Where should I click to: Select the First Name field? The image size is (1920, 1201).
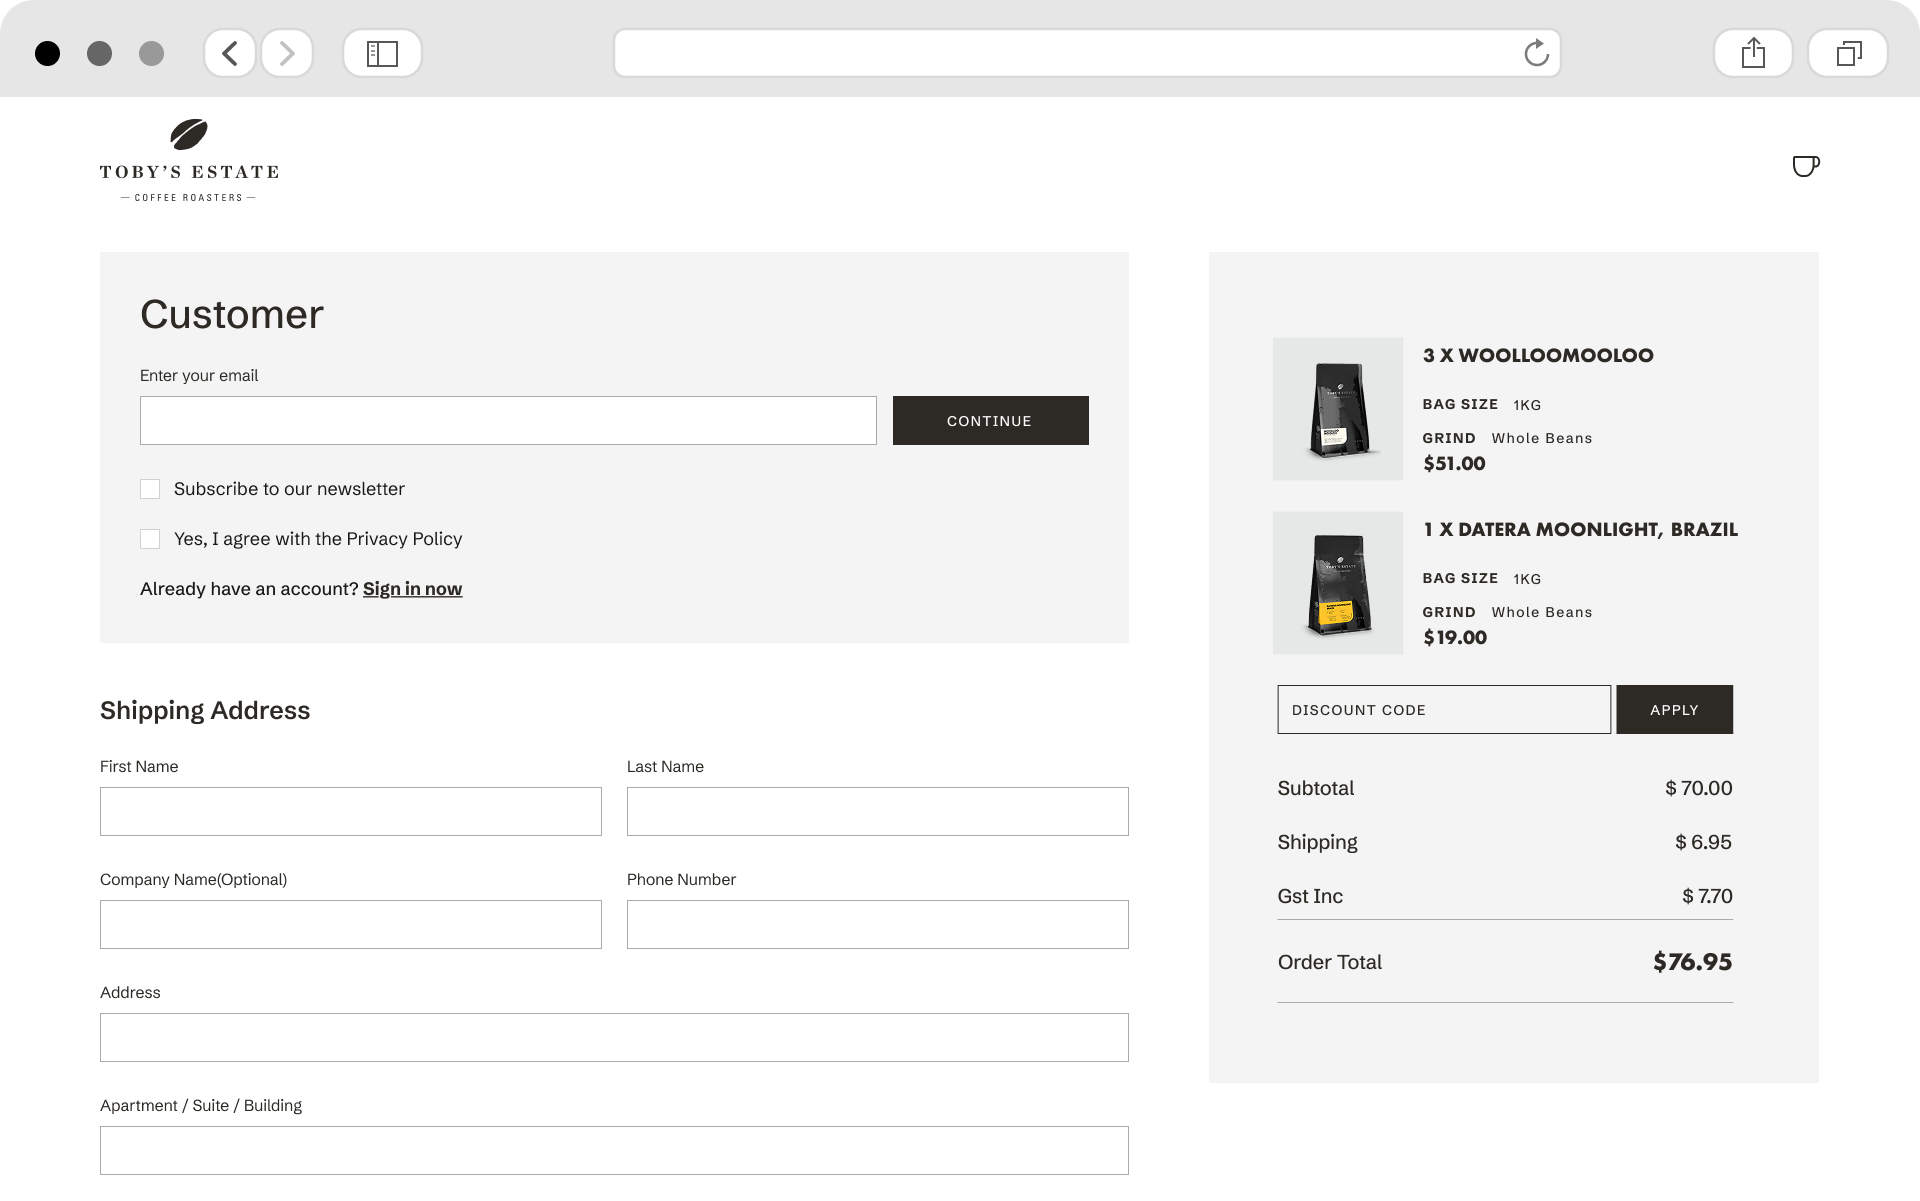[x=350, y=812]
